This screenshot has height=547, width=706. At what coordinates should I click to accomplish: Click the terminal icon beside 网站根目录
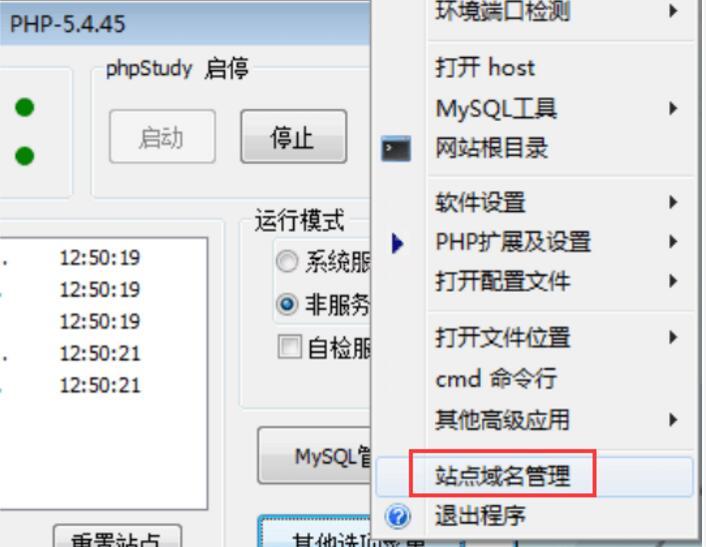396,149
